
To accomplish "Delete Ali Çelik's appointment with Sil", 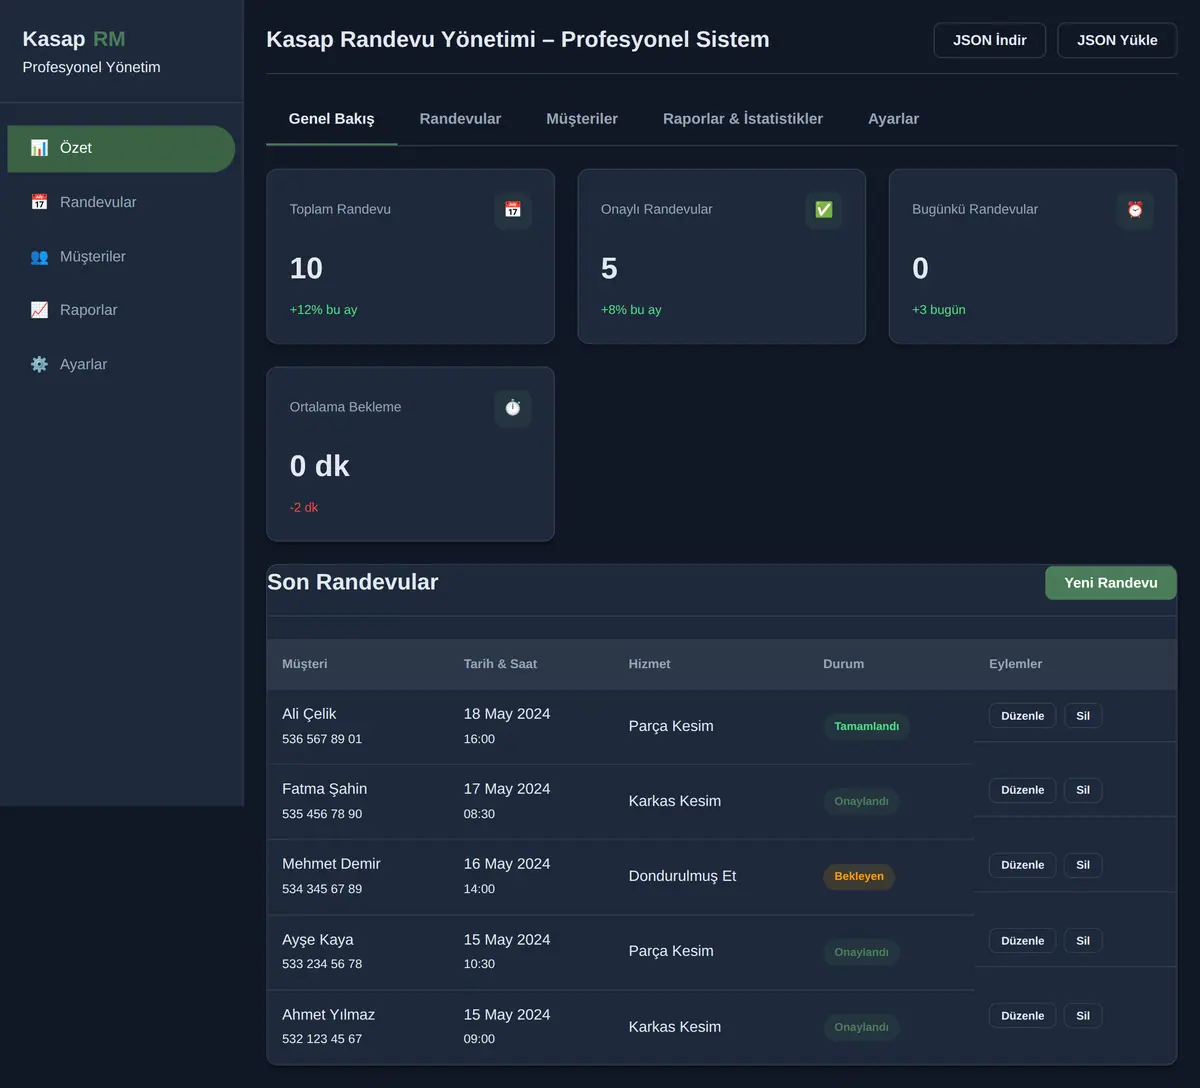I will click(1083, 716).
